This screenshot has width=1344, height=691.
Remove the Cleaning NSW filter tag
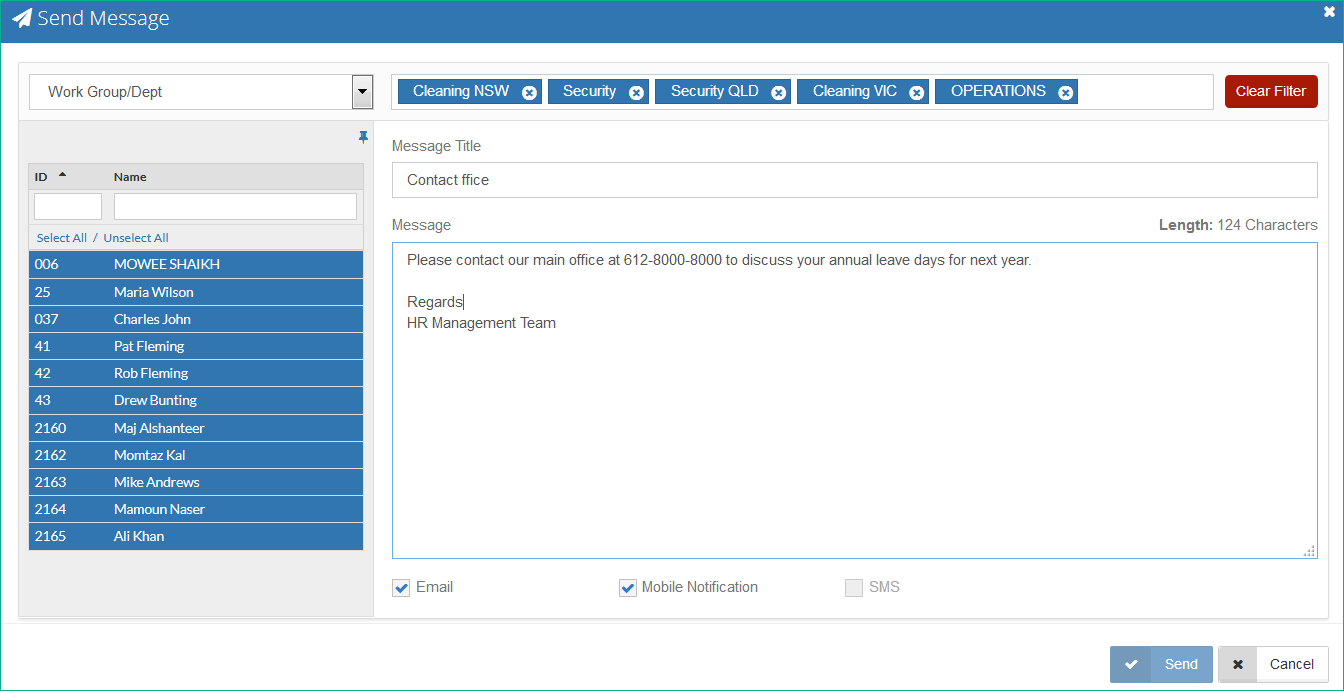[529, 92]
